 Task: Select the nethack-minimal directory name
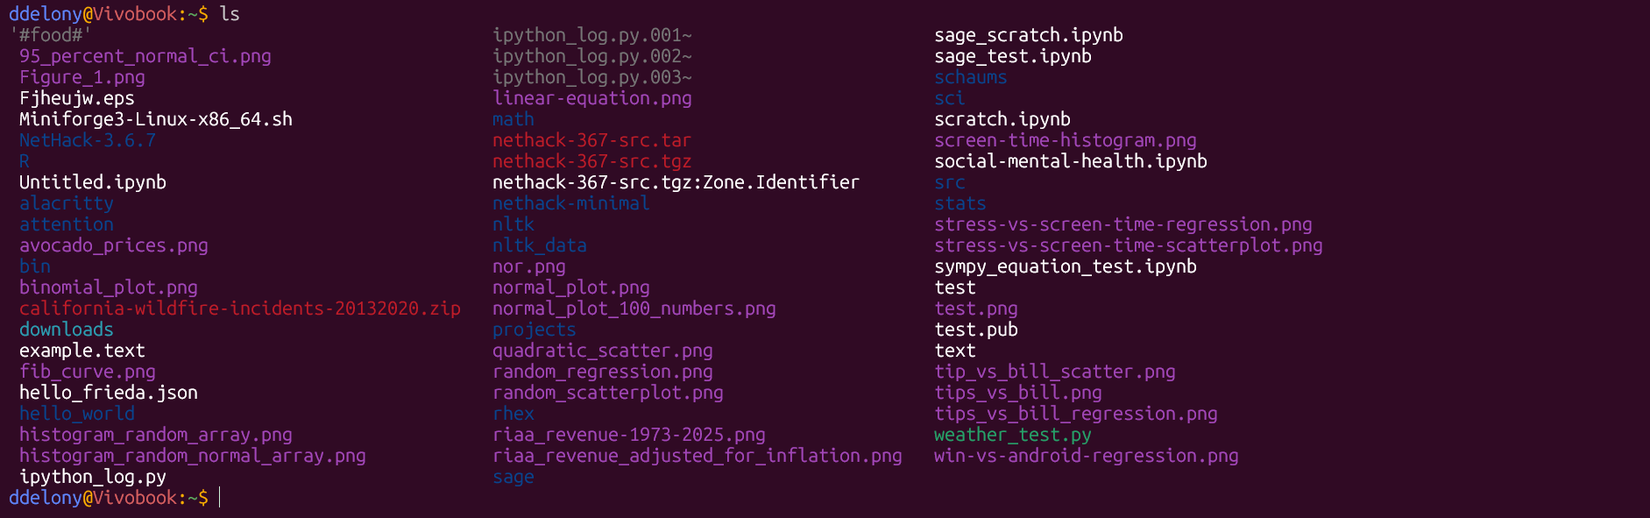[x=571, y=203]
